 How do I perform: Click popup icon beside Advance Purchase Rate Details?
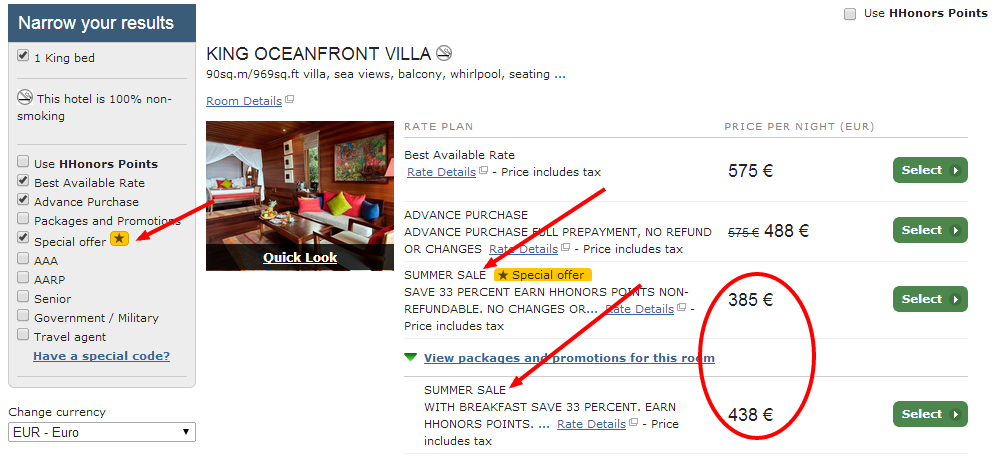(x=565, y=248)
